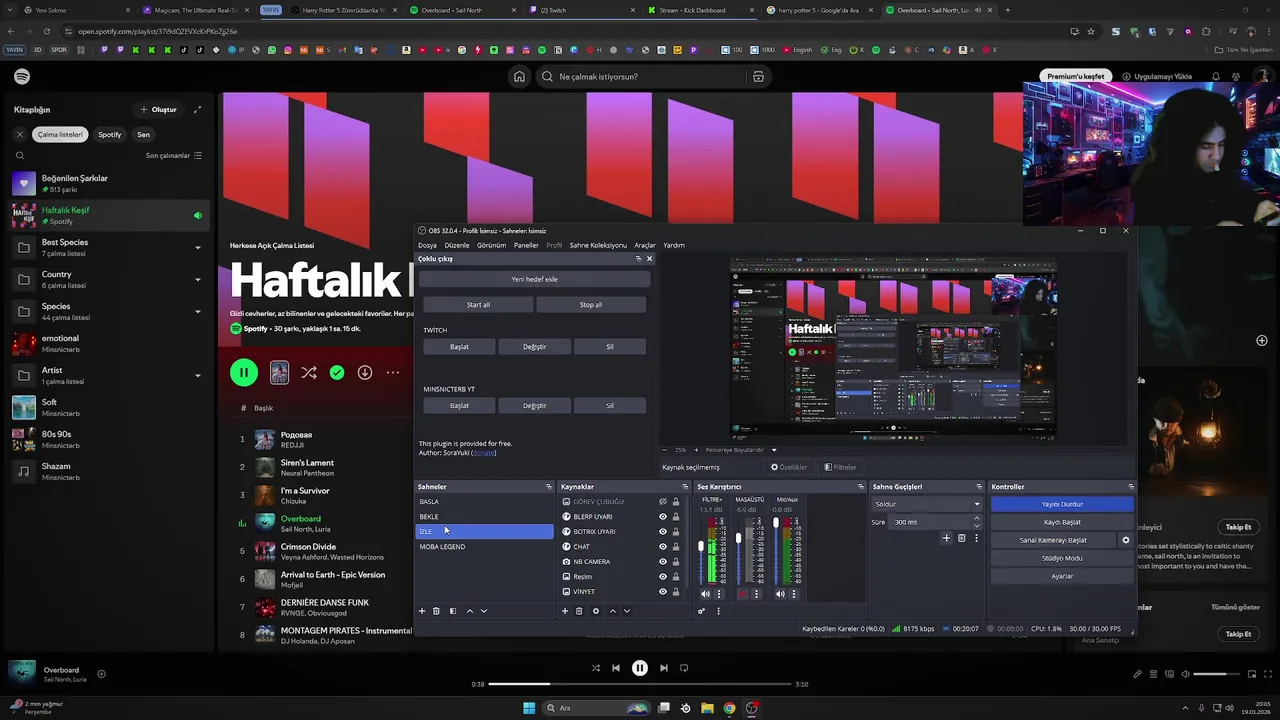This screenshot has height=720, width=1280.
Task: Open the FİLTRE+ channel options menu
Action: (718, 594)
